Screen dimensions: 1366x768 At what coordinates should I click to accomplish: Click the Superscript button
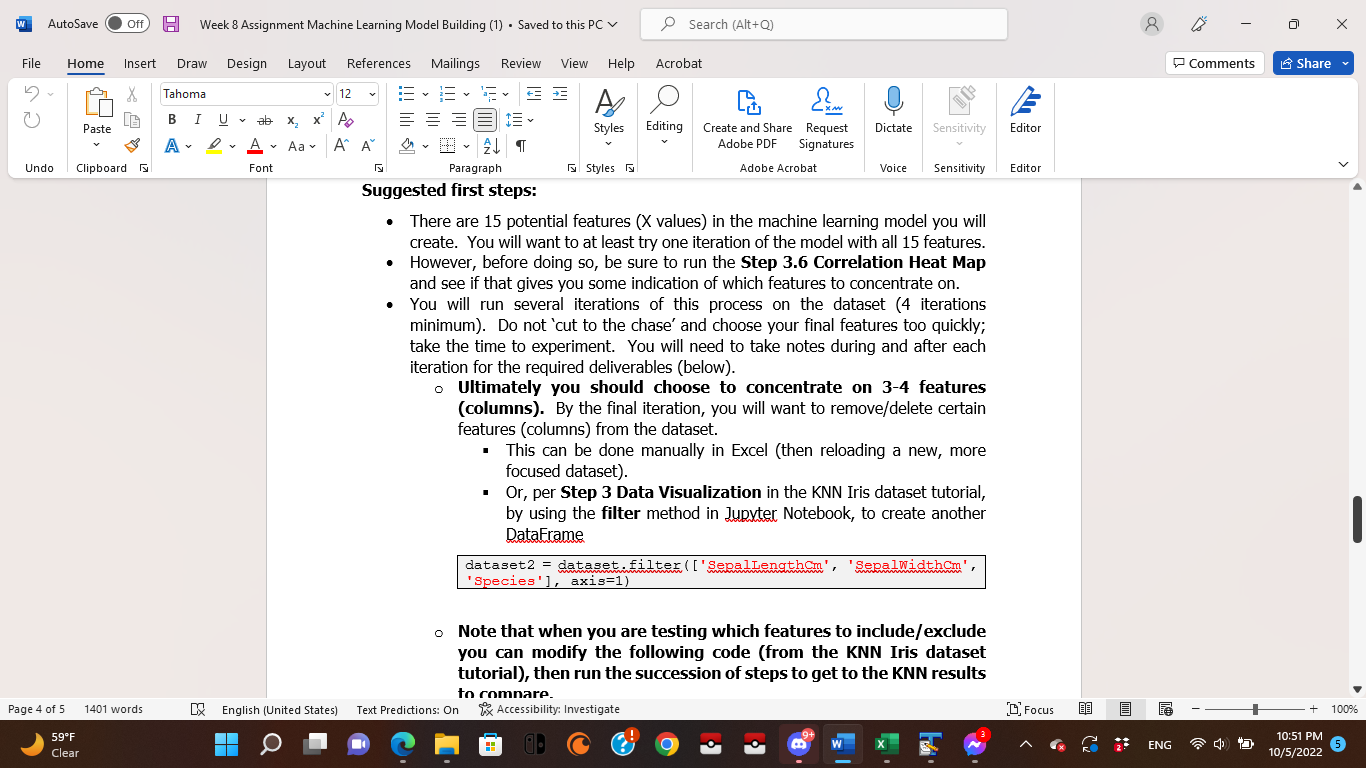(x=318, y=120)
